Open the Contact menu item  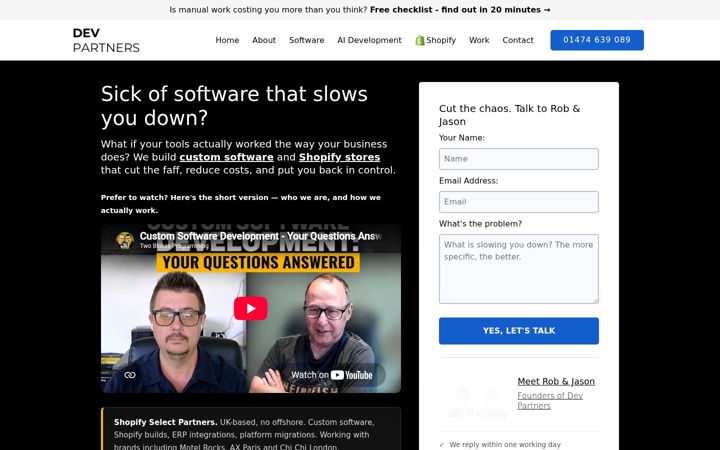coord(518,40)
